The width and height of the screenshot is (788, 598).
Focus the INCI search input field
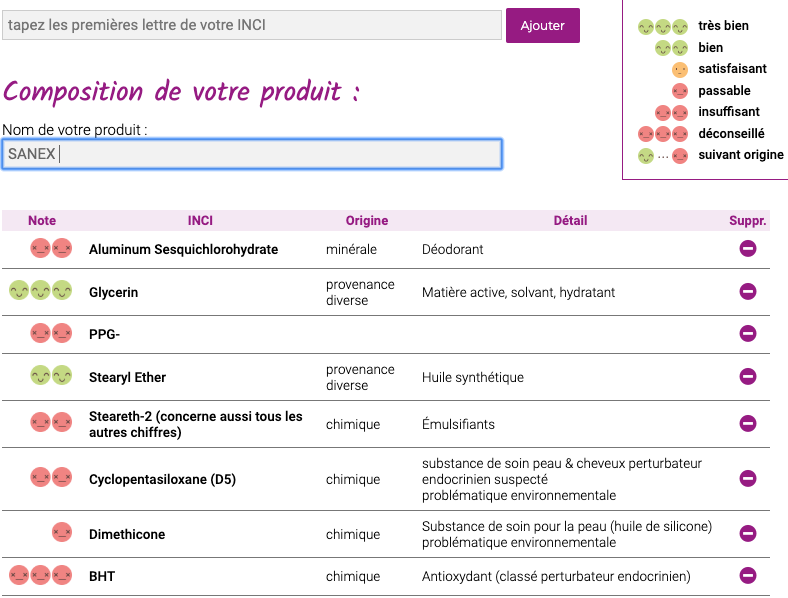tap(252, 25)
